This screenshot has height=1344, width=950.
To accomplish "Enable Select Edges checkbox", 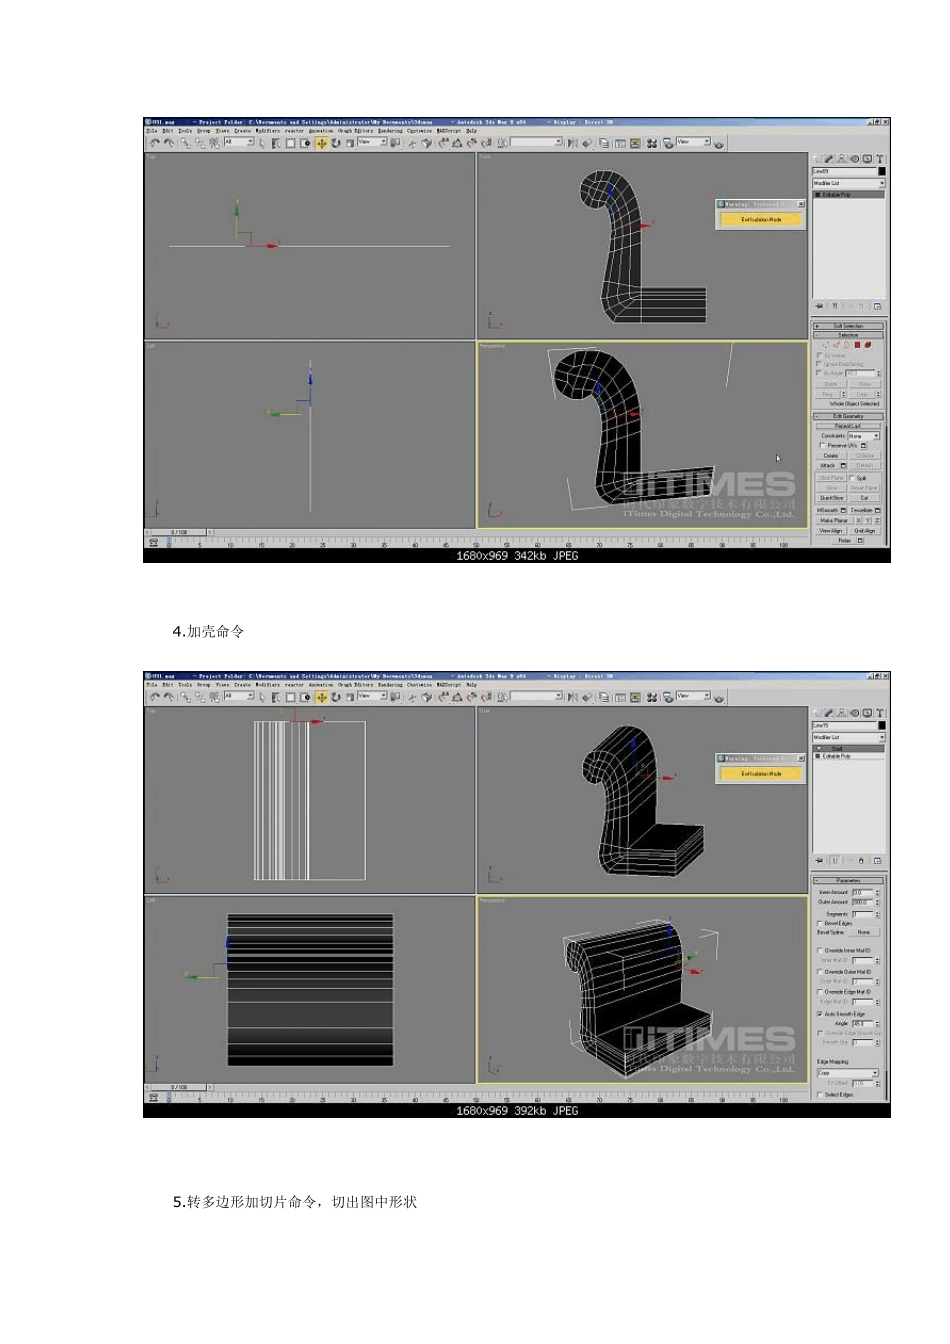I will (820, 1095).
